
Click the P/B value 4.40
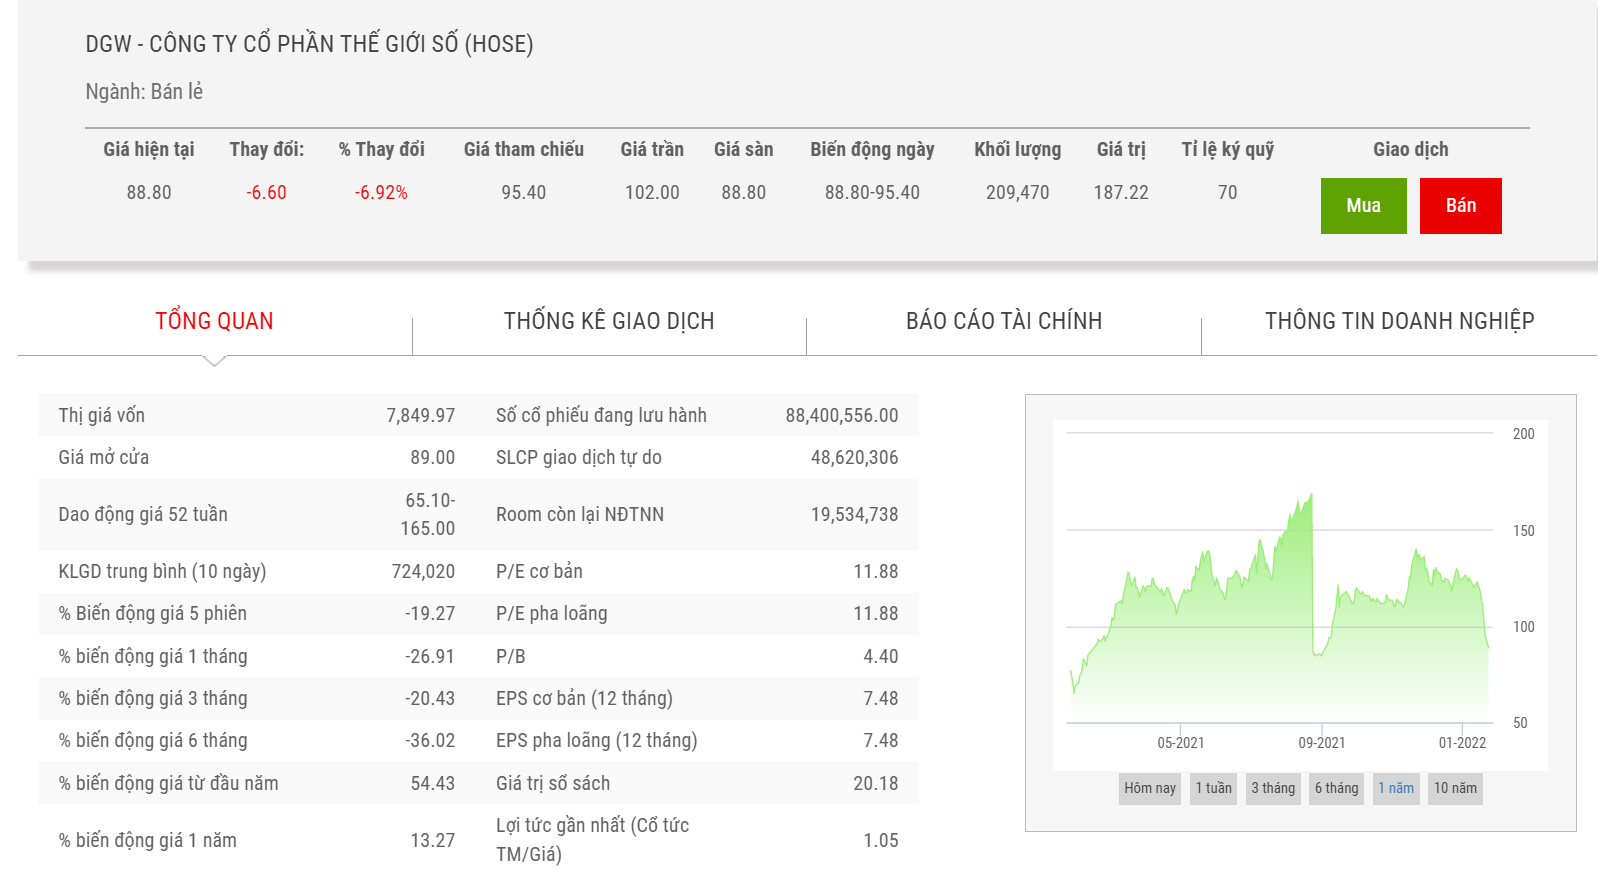[881, 657]
